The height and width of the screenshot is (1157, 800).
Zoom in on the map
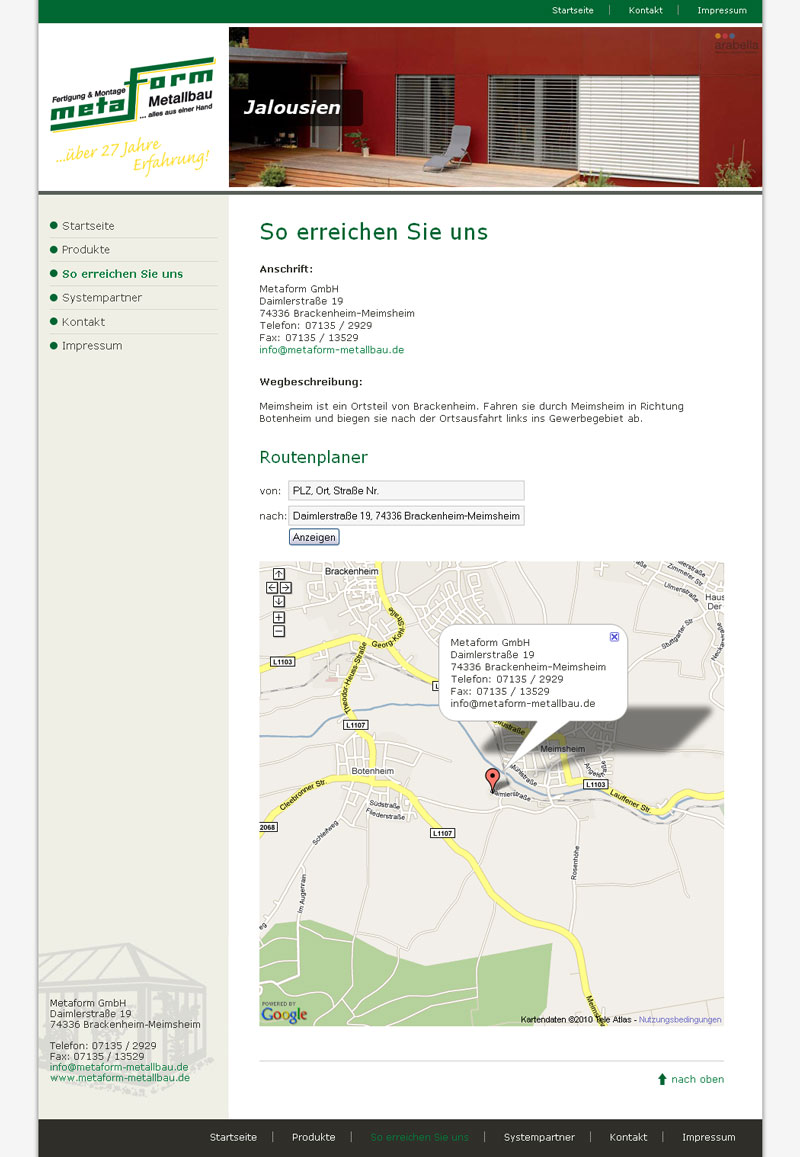279,618
